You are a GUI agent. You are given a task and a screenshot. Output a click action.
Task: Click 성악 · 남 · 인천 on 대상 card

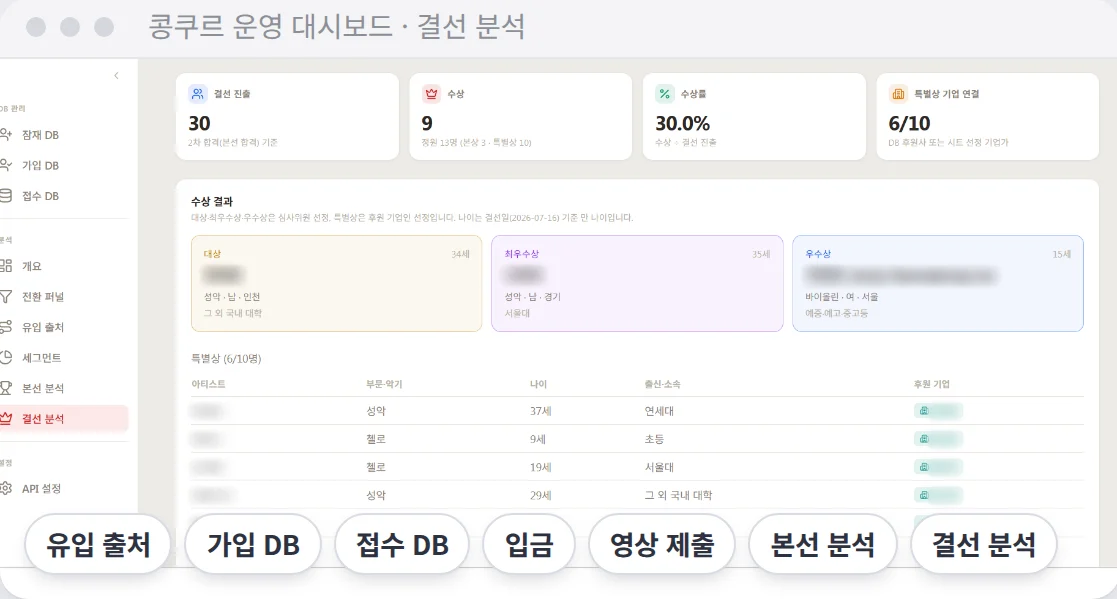click(232, 296)
